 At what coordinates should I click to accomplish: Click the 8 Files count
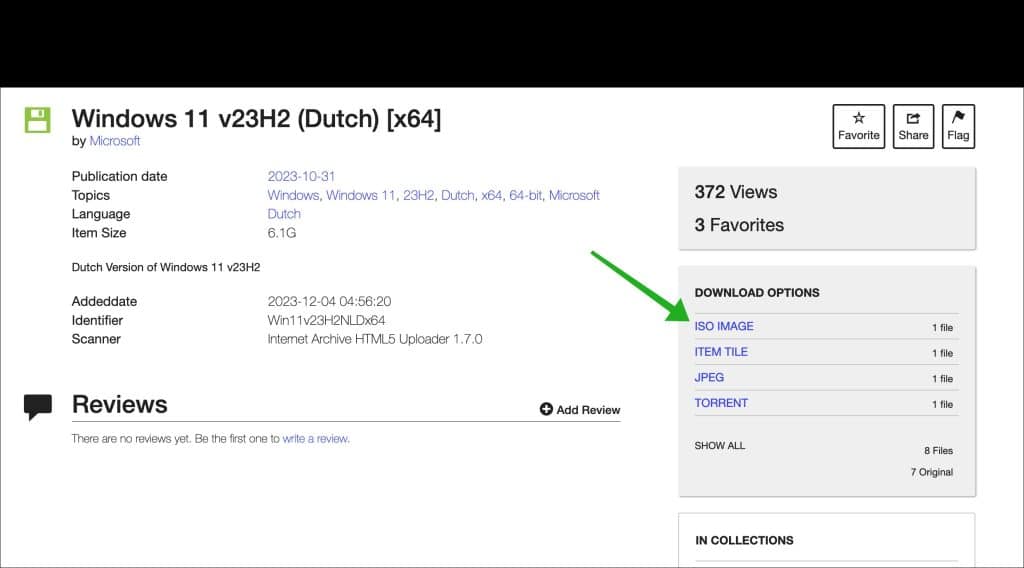[x=938, y=450]
